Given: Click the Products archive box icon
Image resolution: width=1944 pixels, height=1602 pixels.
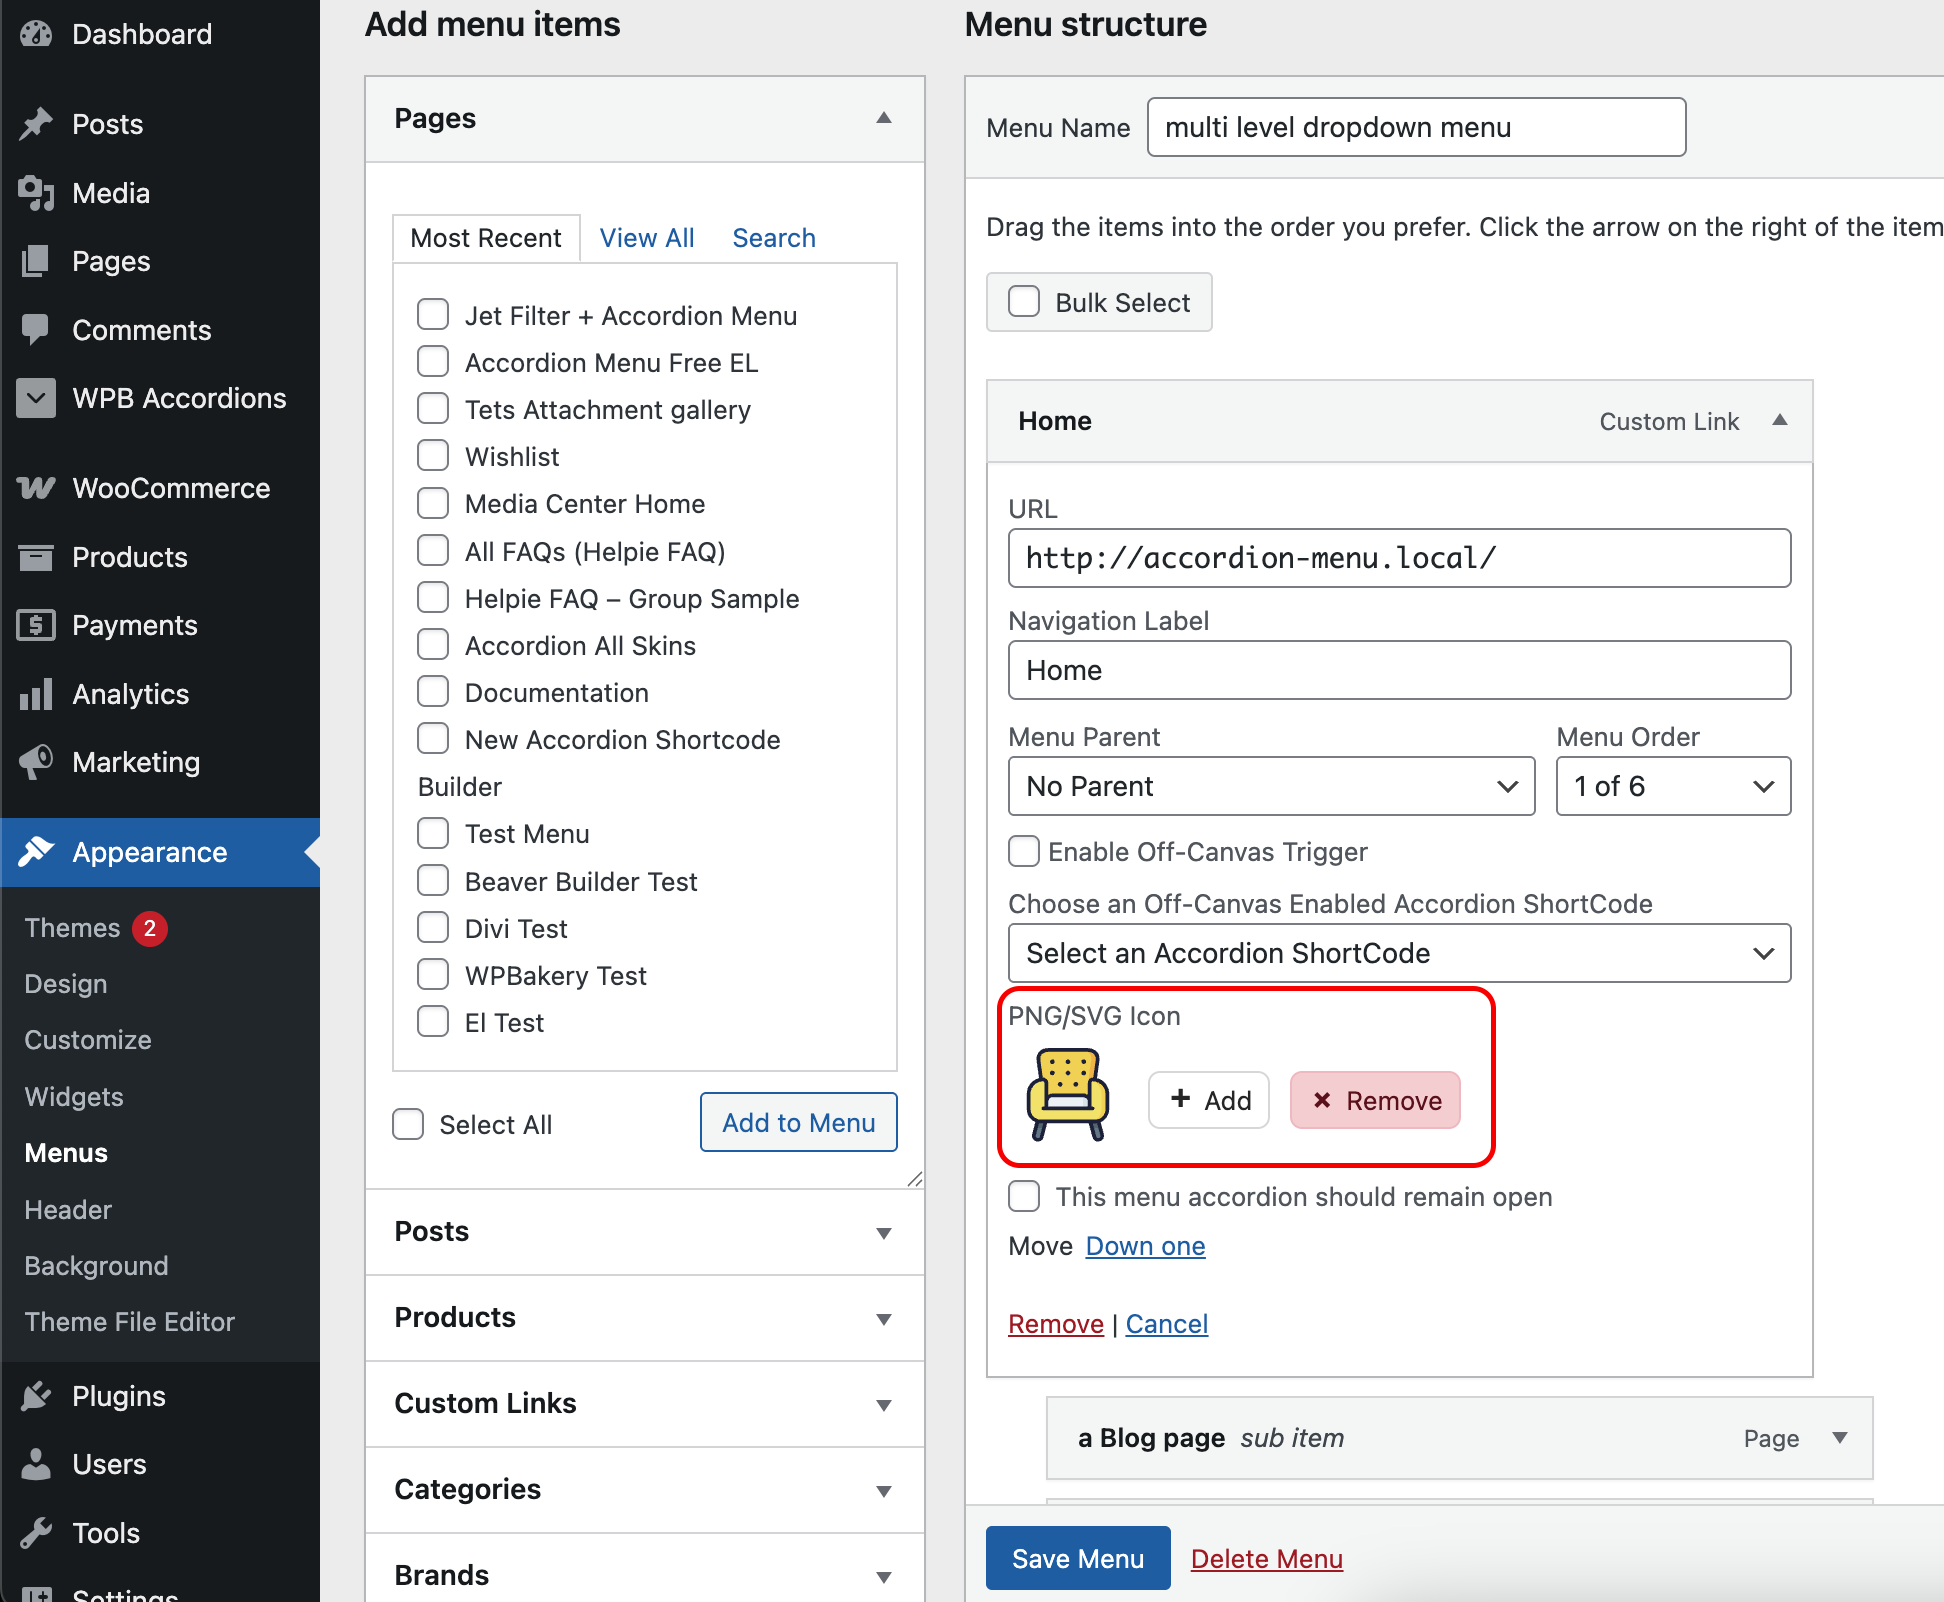Looking at the screenshot, I should coord(36,557).
